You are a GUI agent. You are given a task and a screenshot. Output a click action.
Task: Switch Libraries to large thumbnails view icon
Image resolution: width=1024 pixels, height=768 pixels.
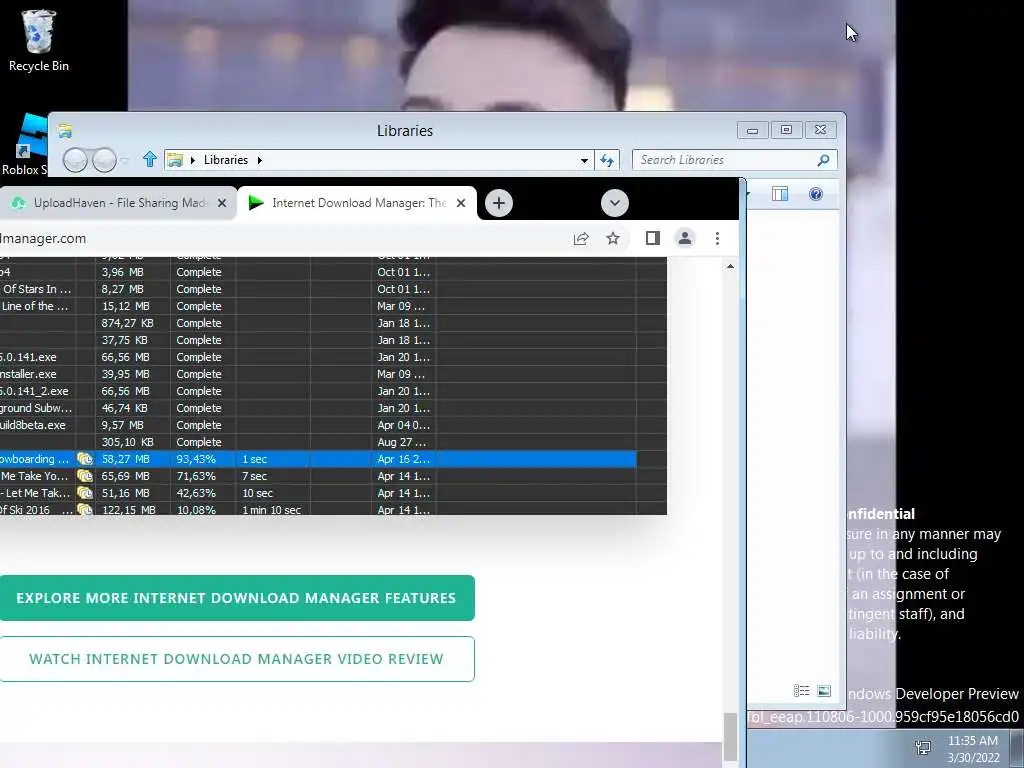pyautogui.click(x=824, y=690)
